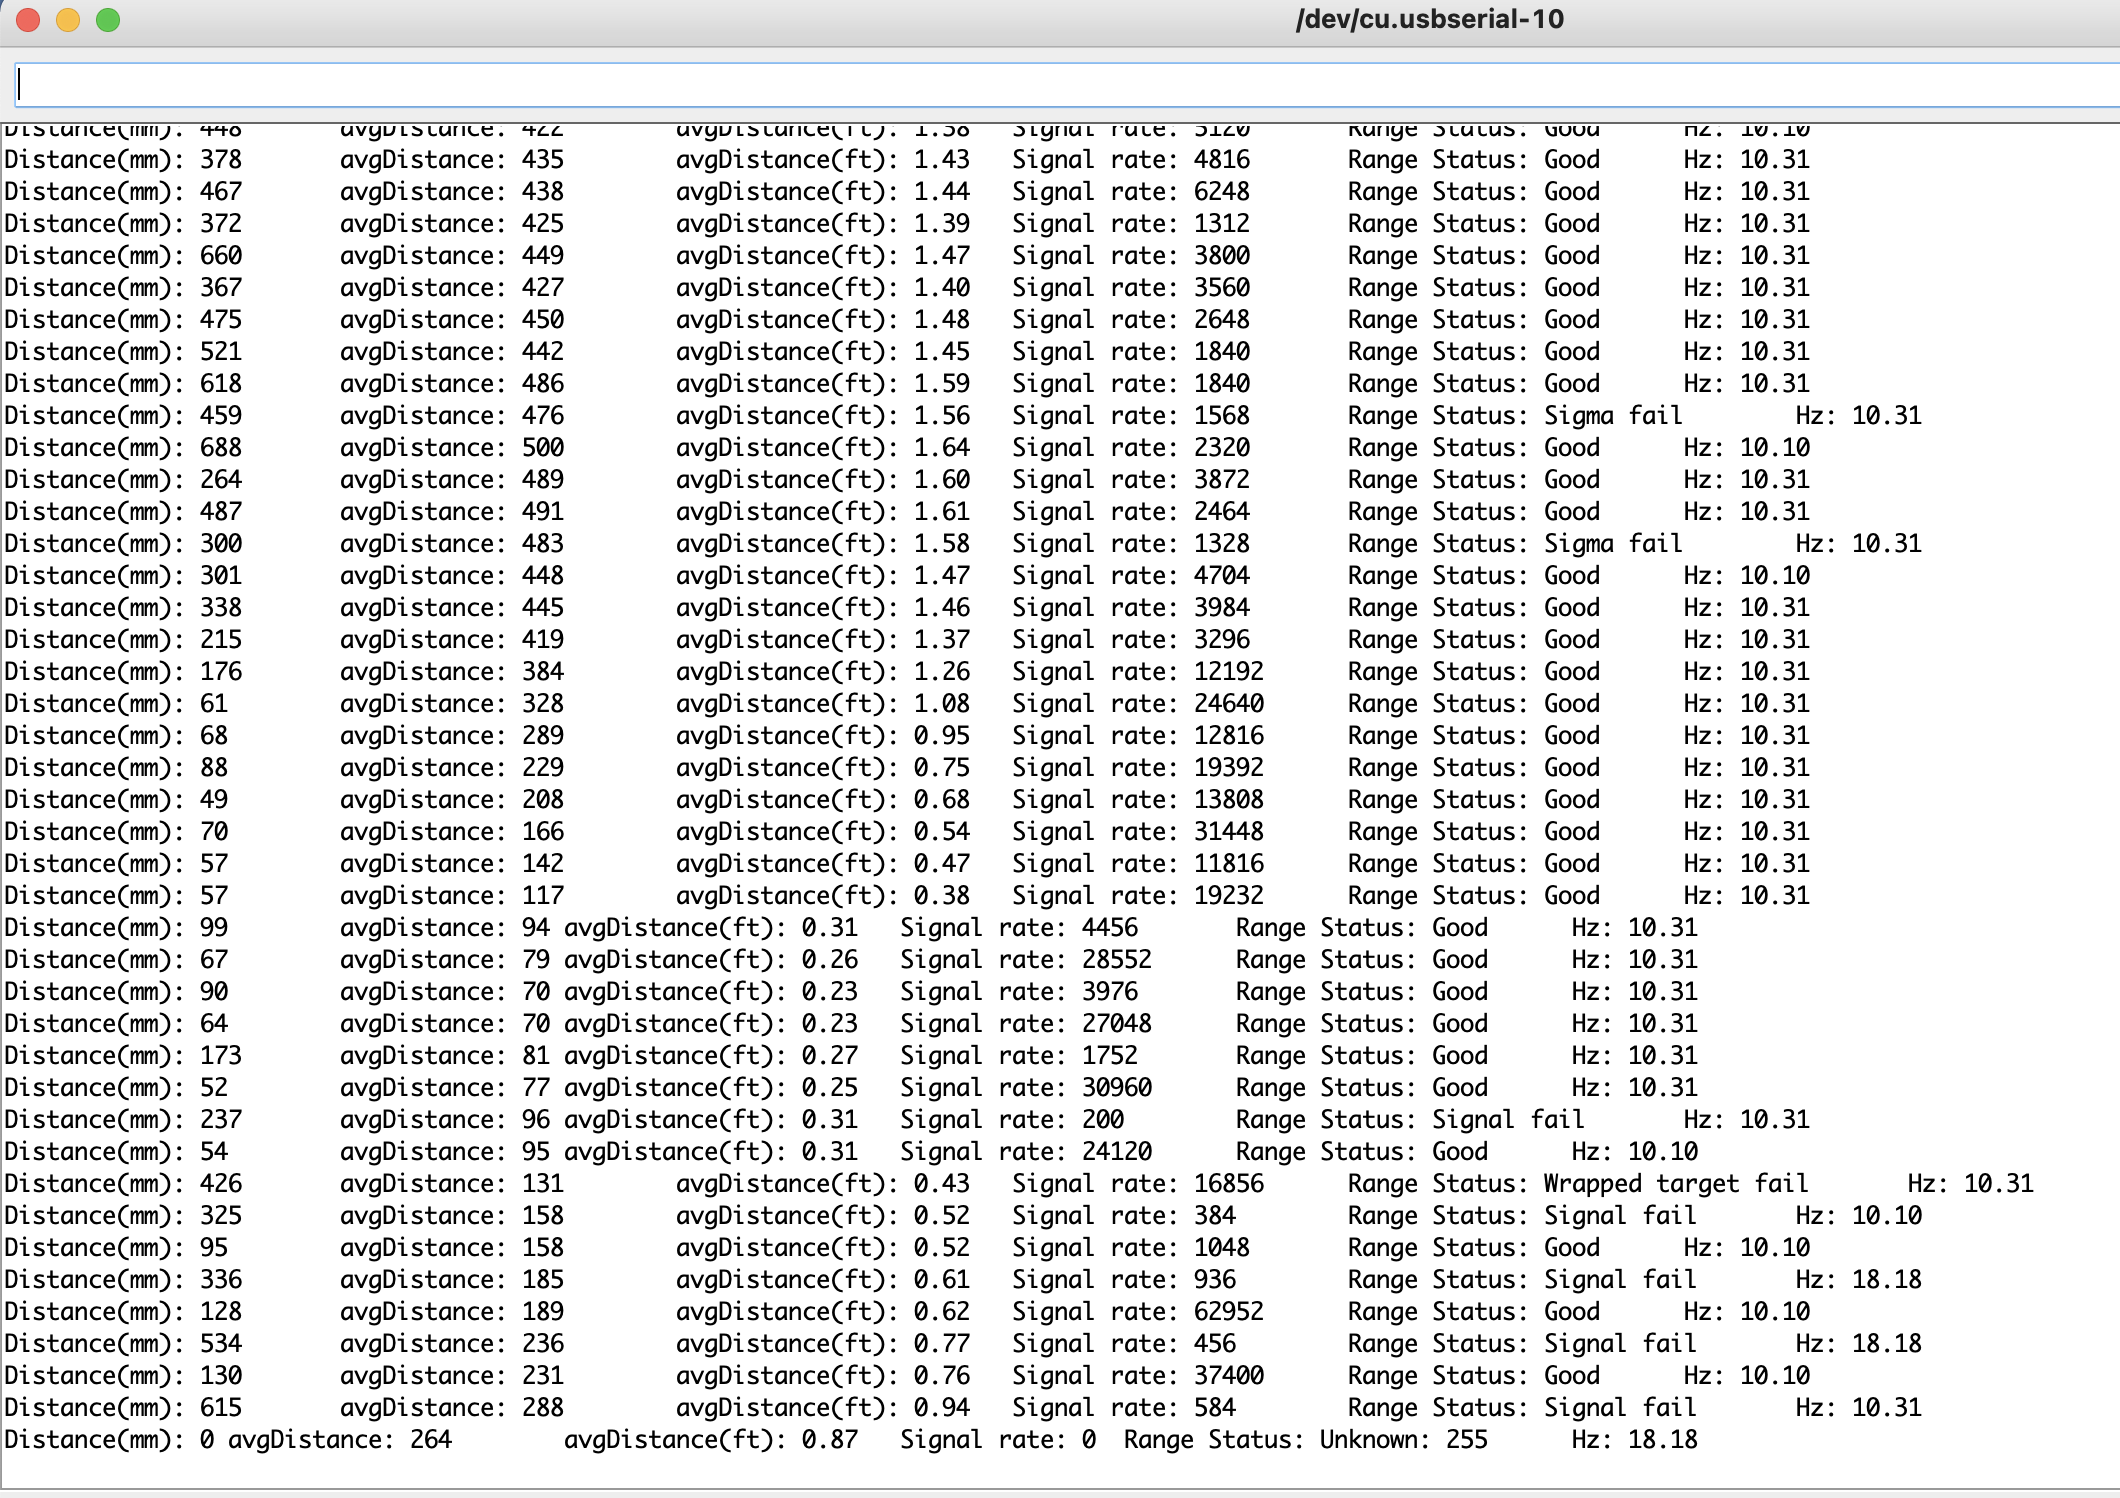This screenshot has height=1498, width=2120.
Task: Click Hz 18.18 on the Distance 336 row
Action: tap(1885, 1280)
